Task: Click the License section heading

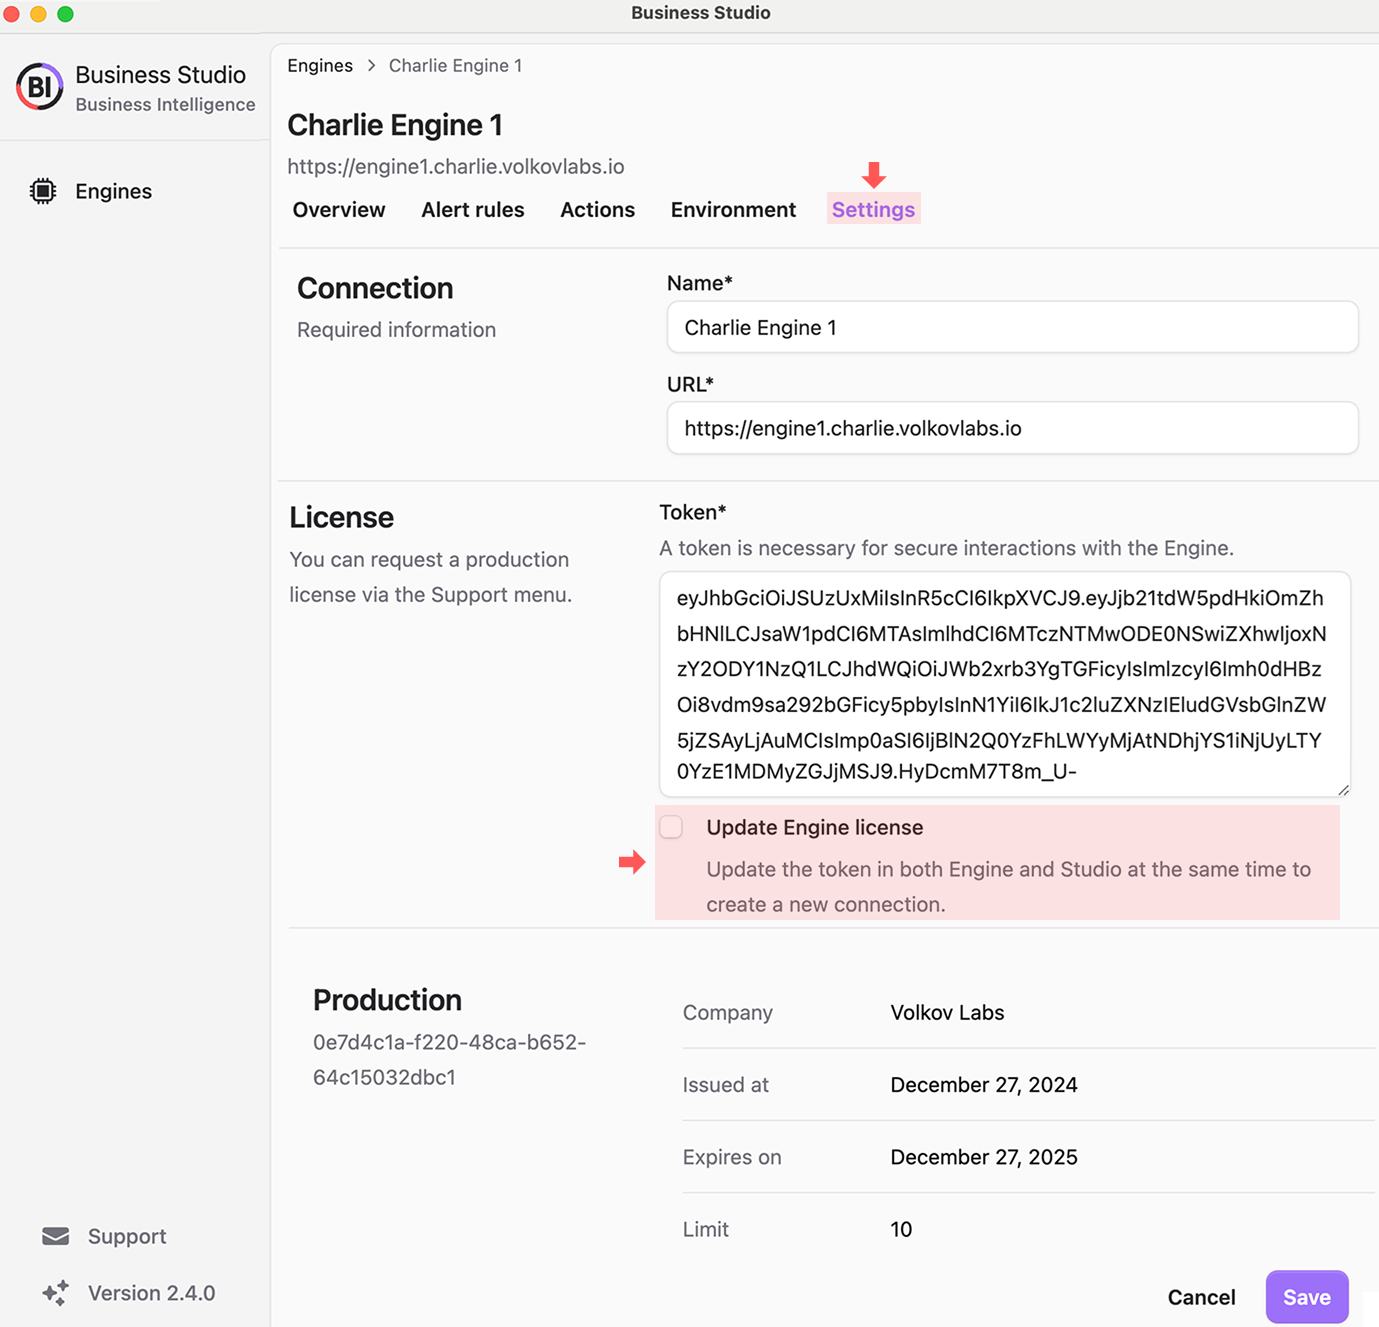Action: tap(342, 517)
